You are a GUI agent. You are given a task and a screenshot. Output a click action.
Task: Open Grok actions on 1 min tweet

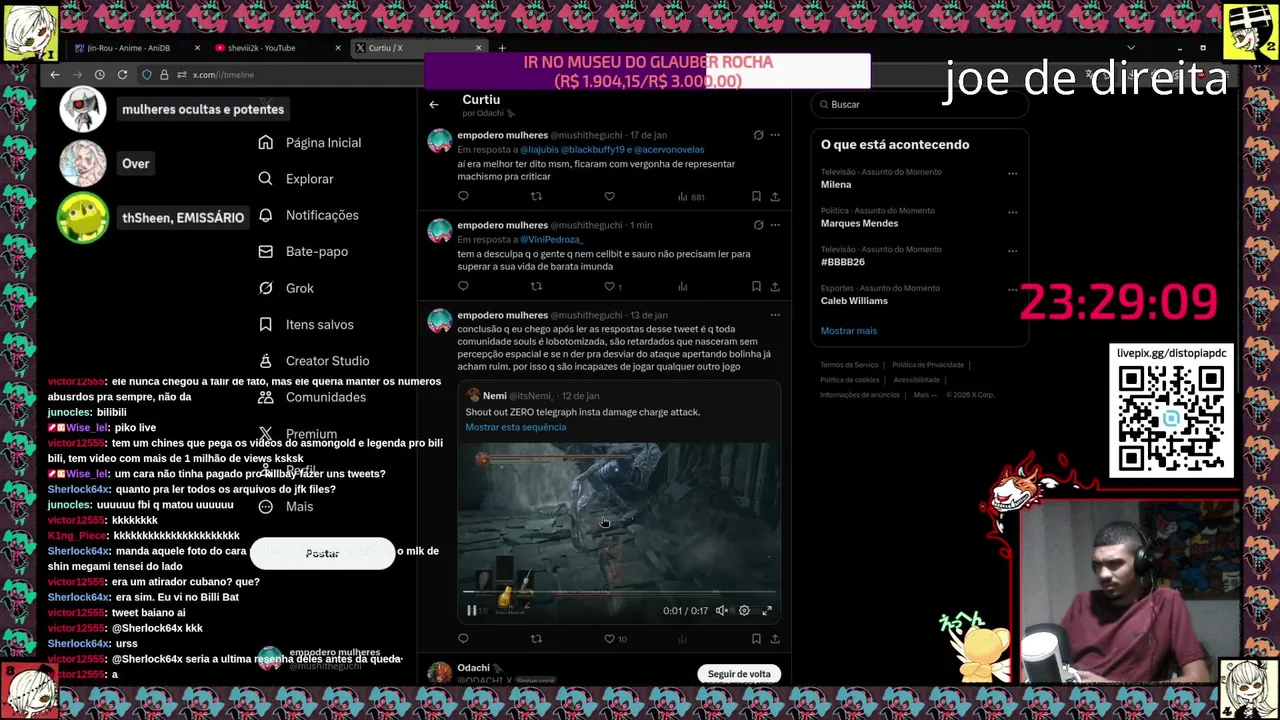pos(758,225)
